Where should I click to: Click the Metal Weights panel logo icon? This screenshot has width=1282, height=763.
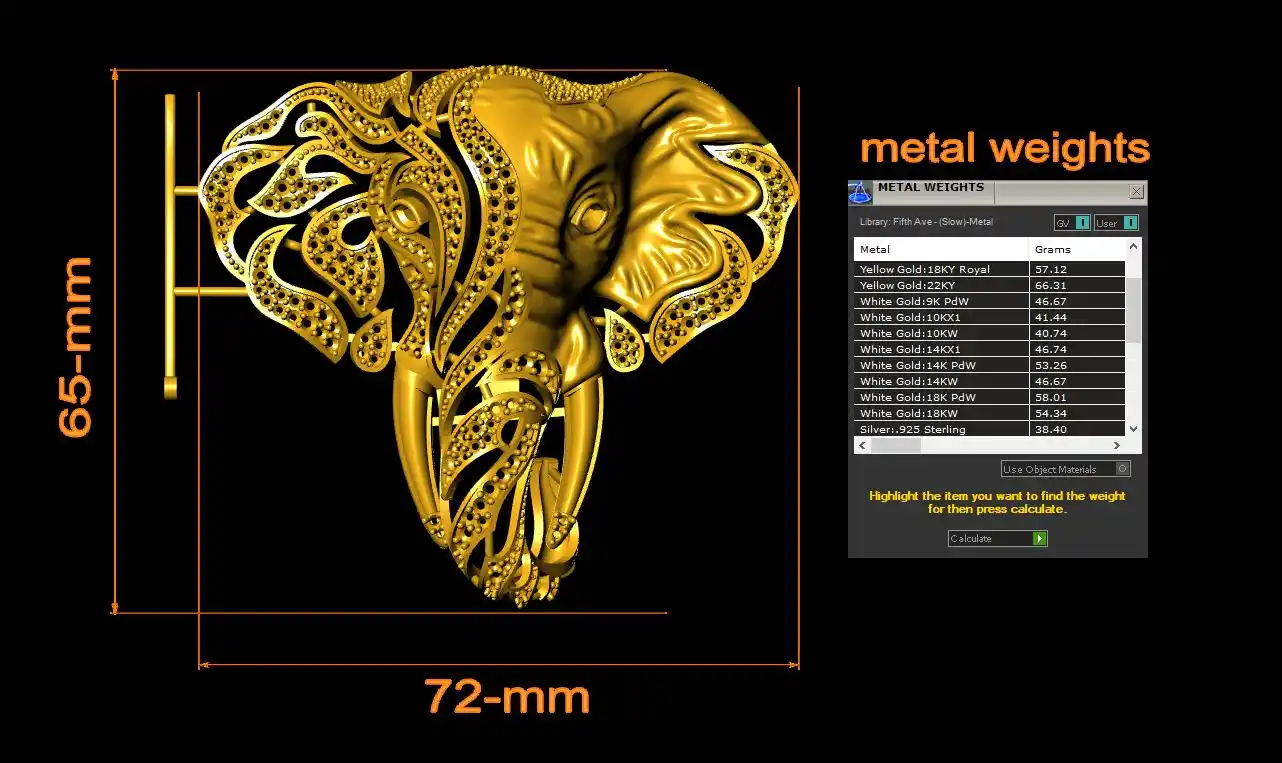point(860,192)
